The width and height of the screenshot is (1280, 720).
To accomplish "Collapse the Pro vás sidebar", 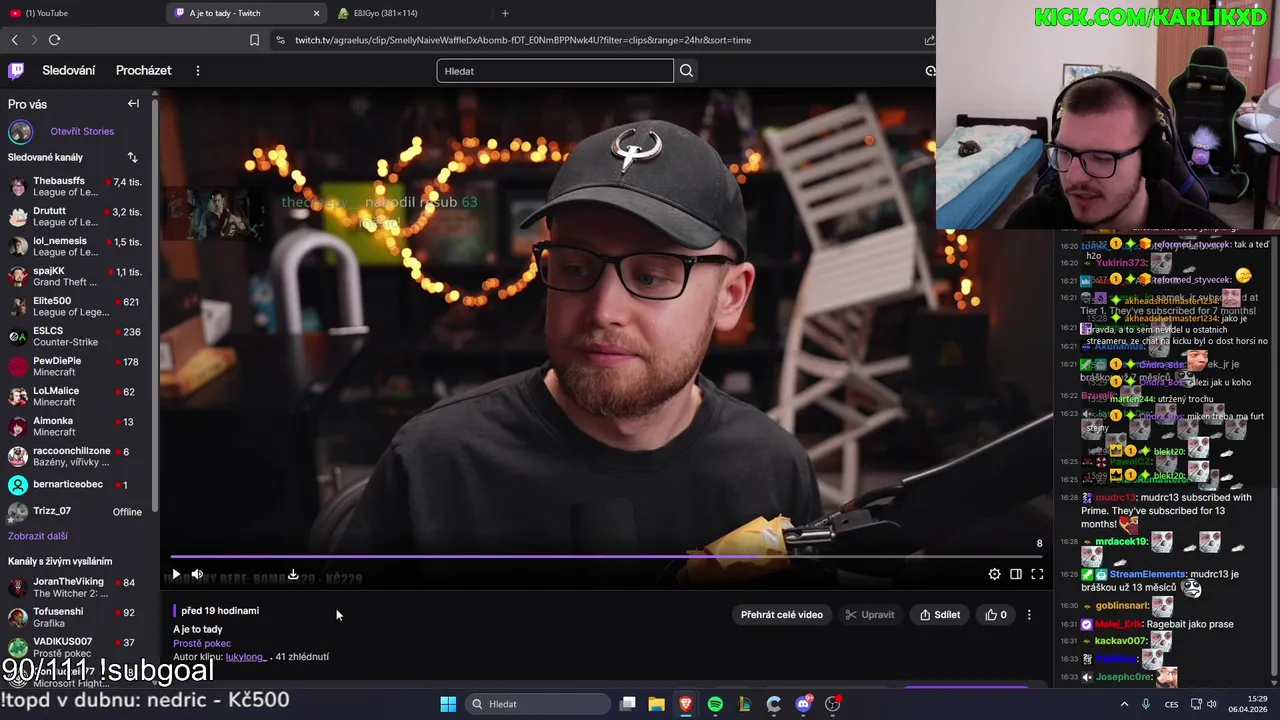I will (133, 104).
